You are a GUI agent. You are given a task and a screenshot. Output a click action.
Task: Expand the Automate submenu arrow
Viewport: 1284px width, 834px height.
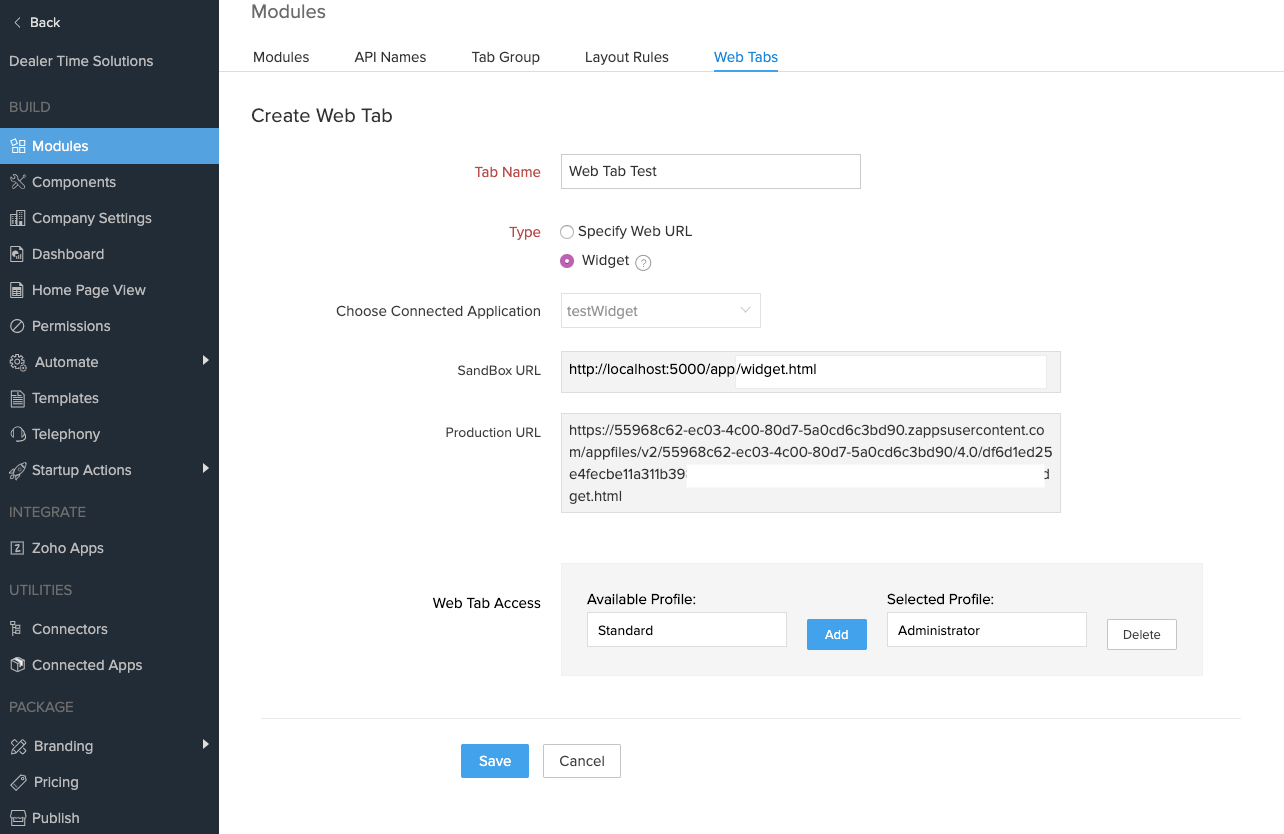[x=205, y=360]
